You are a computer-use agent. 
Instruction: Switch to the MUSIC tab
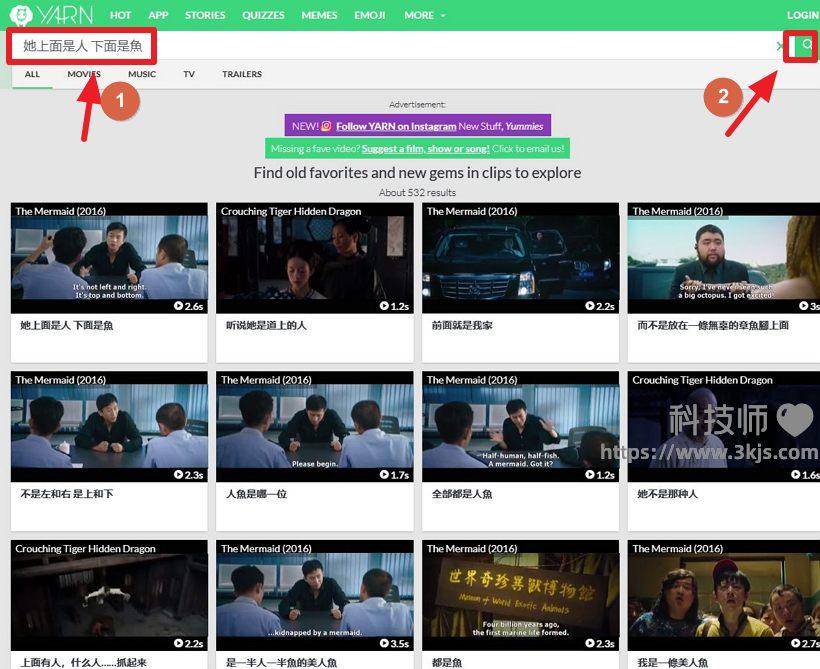[x=142, y=74]
